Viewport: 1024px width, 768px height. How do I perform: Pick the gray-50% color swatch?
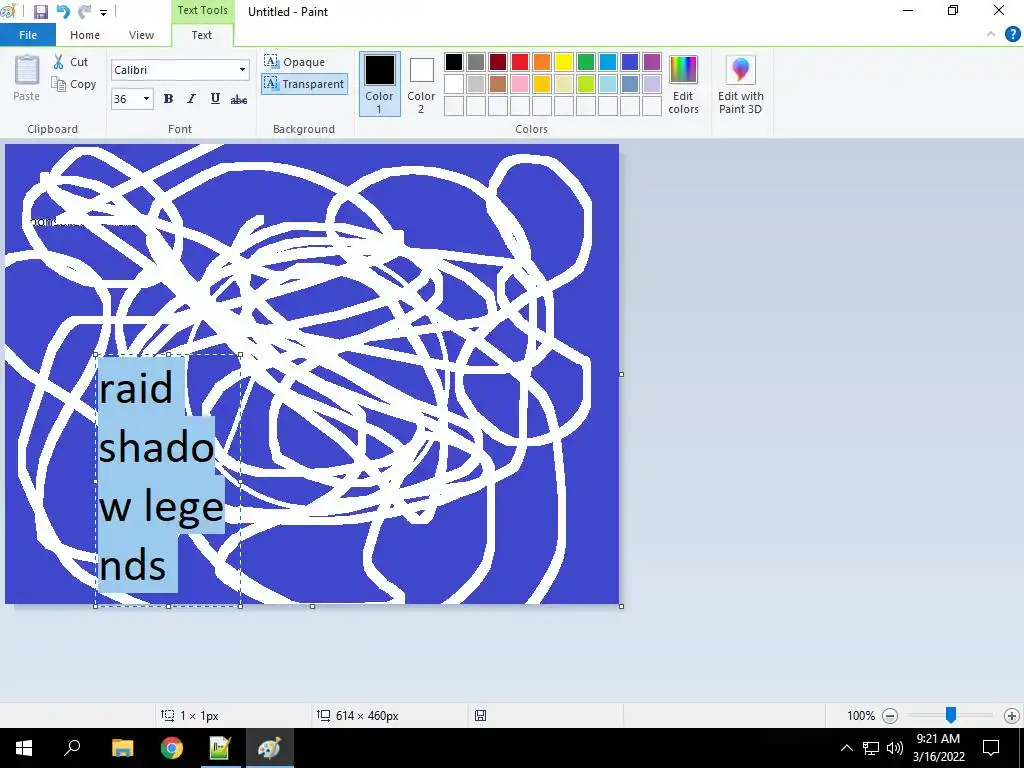(476, 62)
